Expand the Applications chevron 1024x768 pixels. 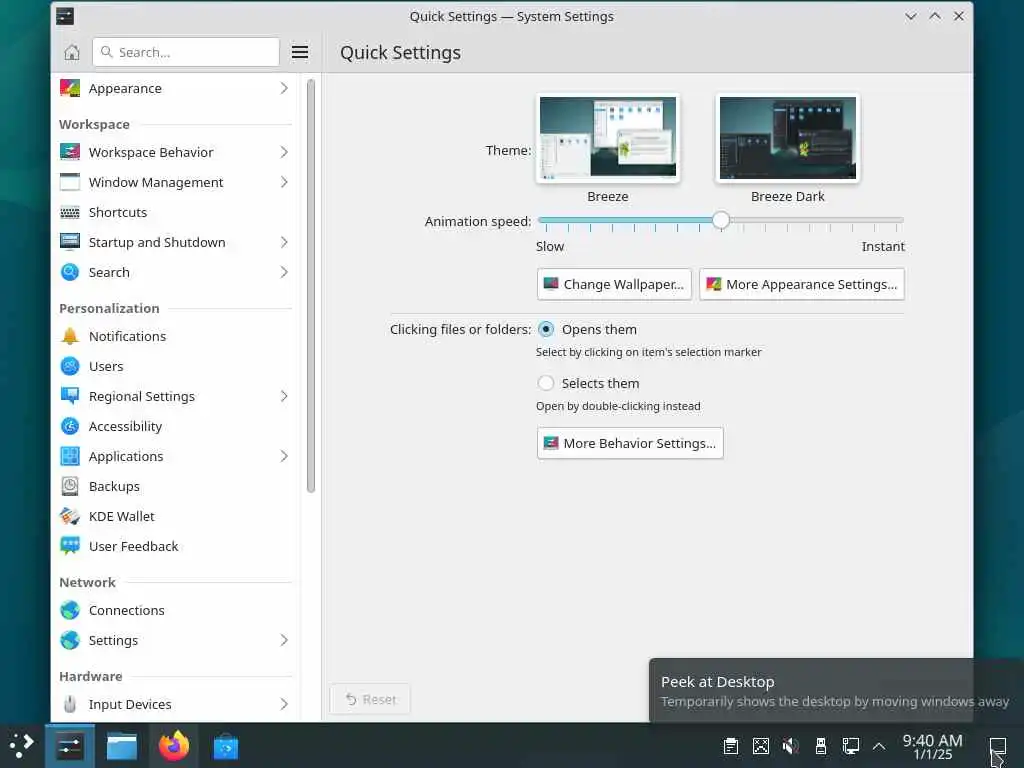point(284,456)
